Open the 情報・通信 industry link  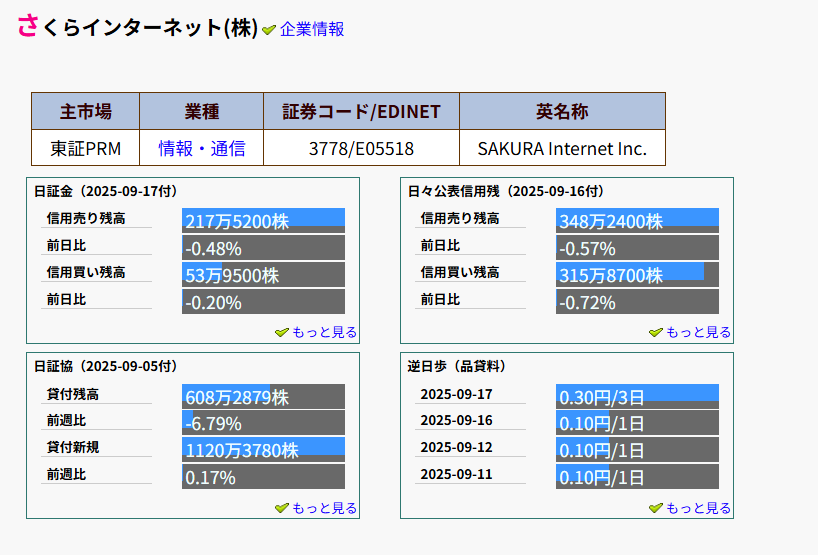(x=201, y=149)
